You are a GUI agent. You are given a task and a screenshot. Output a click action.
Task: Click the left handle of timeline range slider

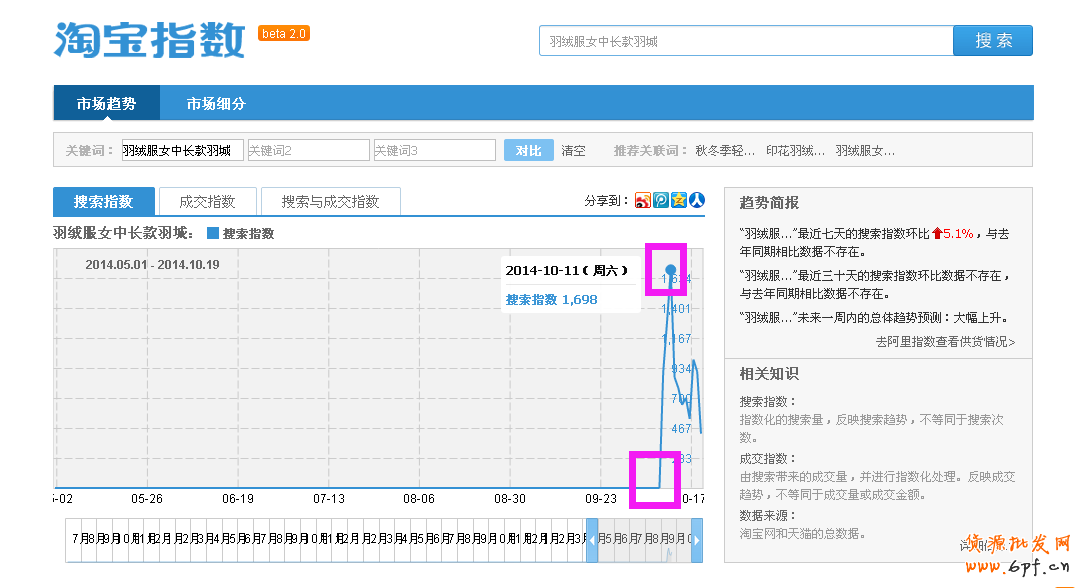coord(592,540)
